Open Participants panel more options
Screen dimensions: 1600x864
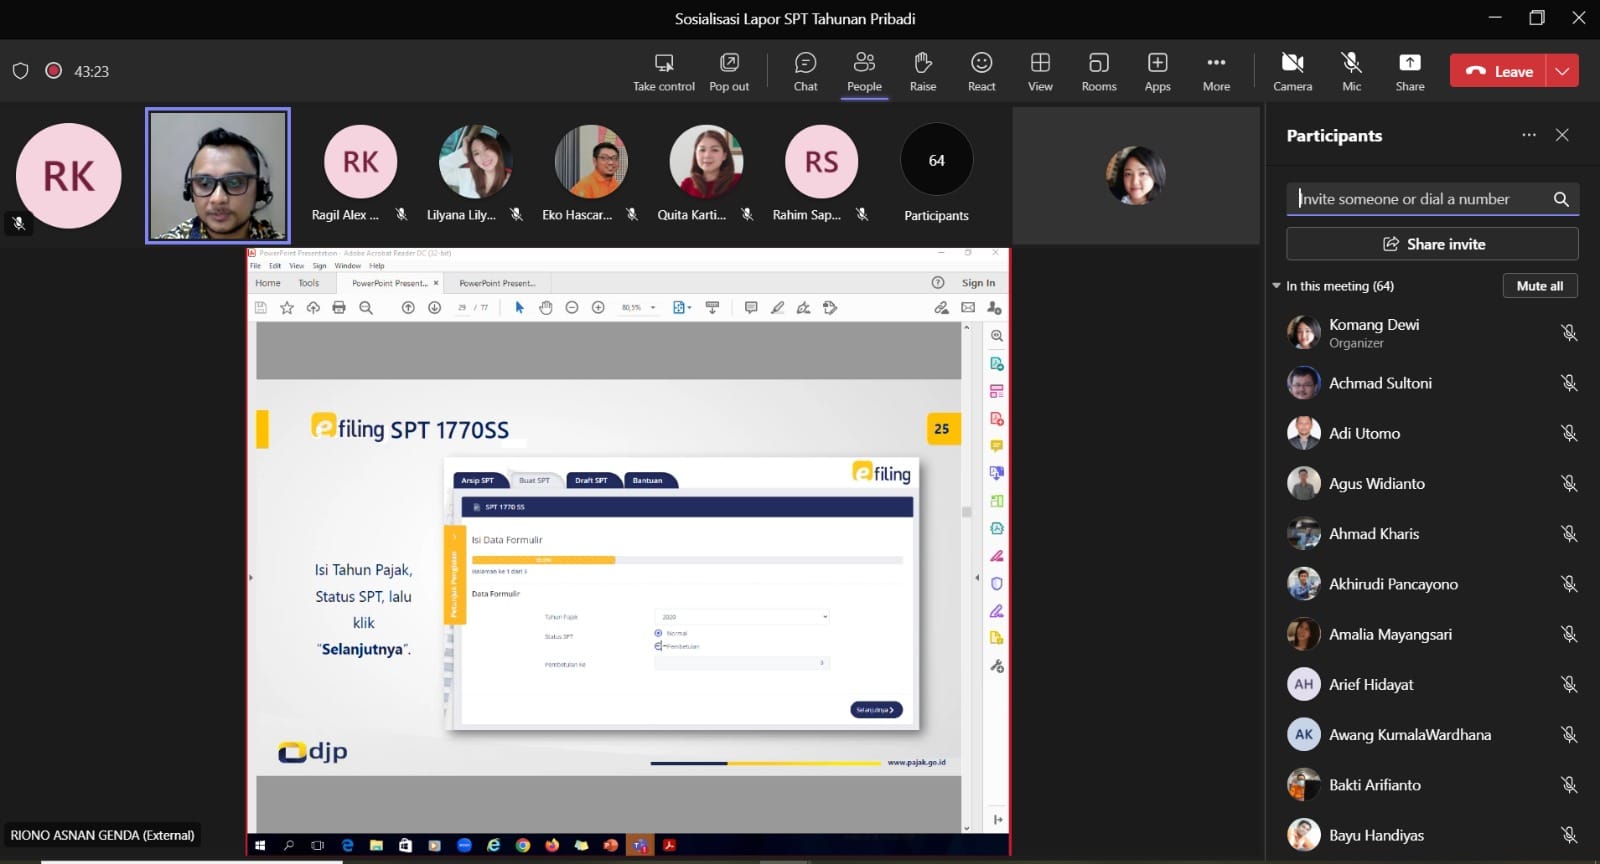pos(1528,135)
